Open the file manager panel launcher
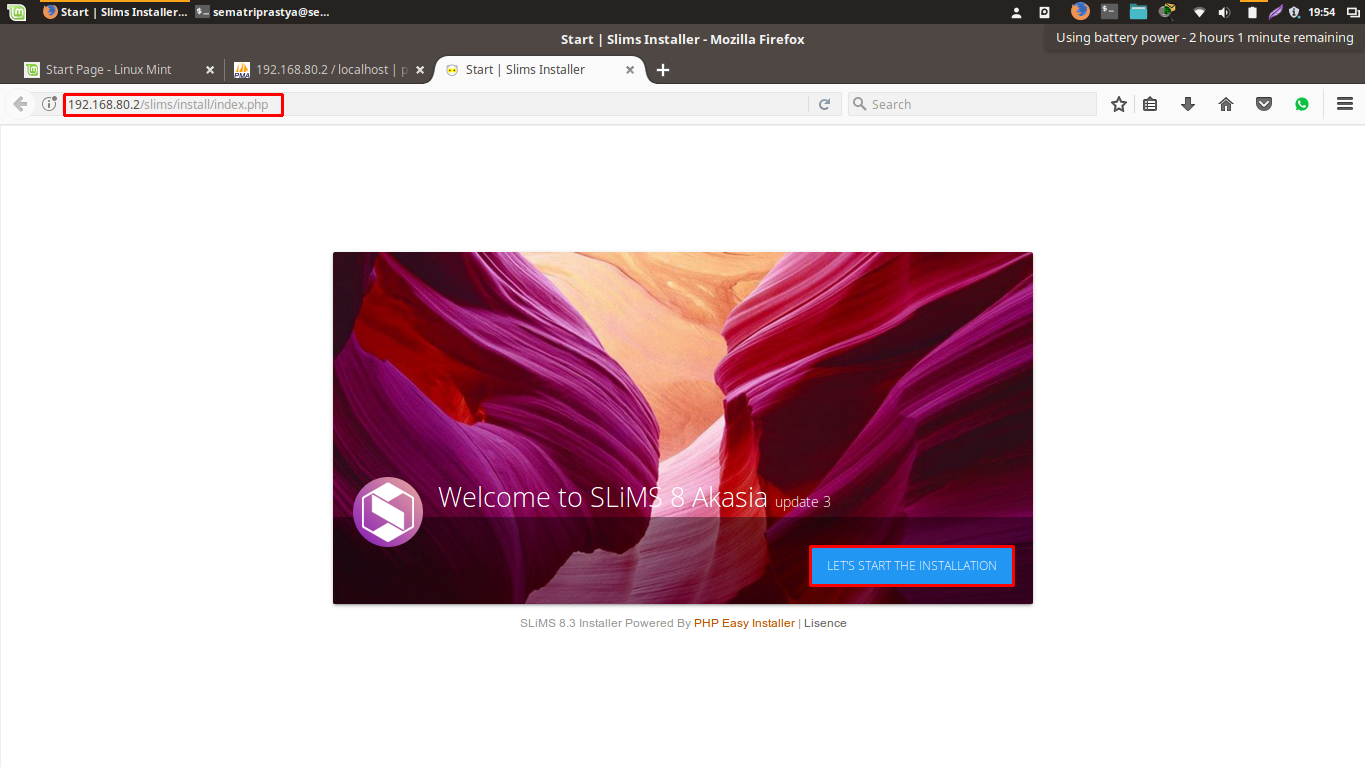Image resolution: width=1365 pixels, height=767 pixels. point(1138,12)
